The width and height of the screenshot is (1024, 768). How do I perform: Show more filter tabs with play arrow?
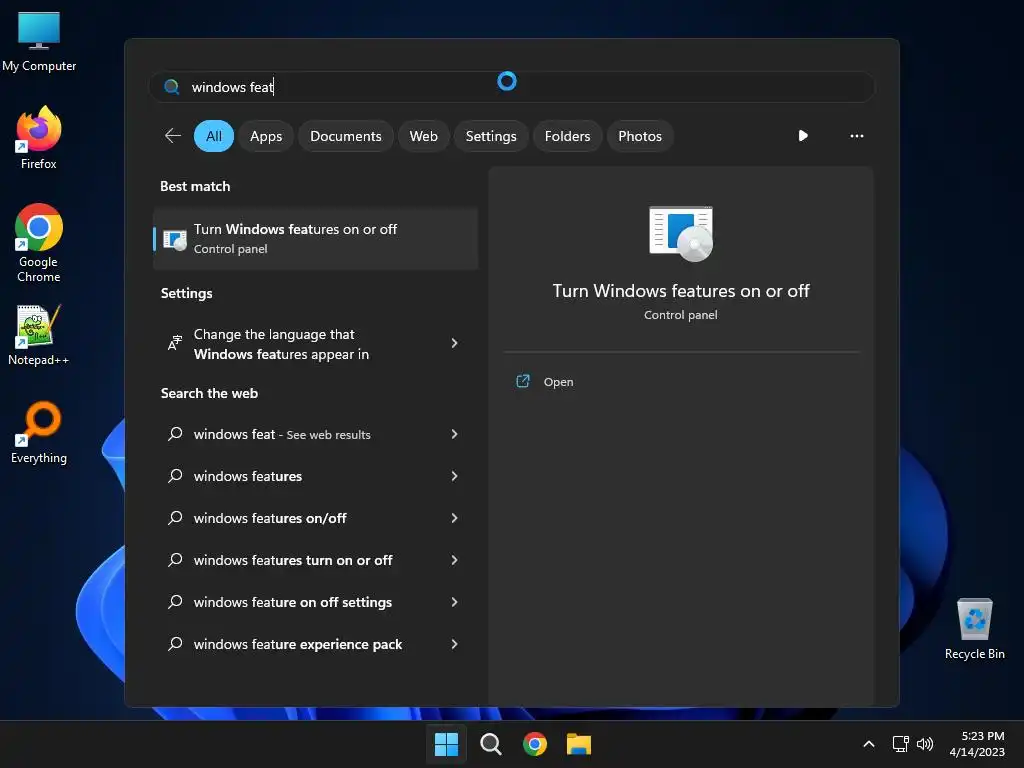pos(803,136)
